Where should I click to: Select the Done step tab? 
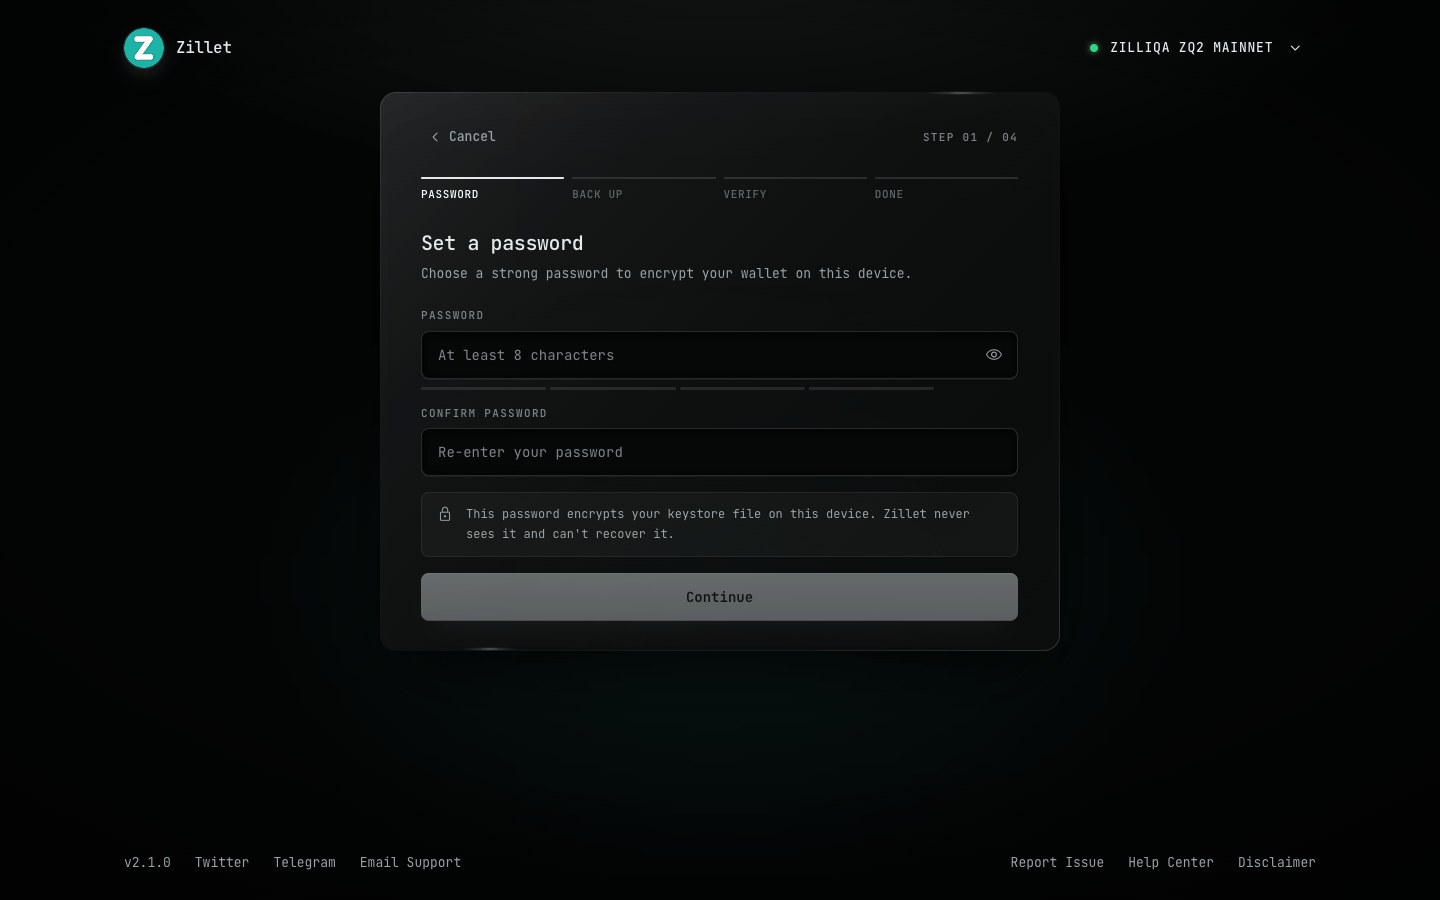[946, 189]
